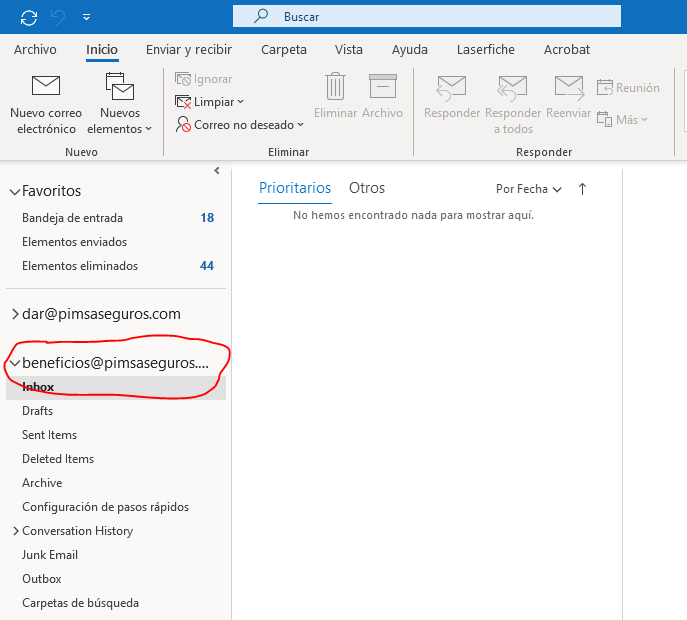Open the Vista ribbon tab

click(349, 50)
